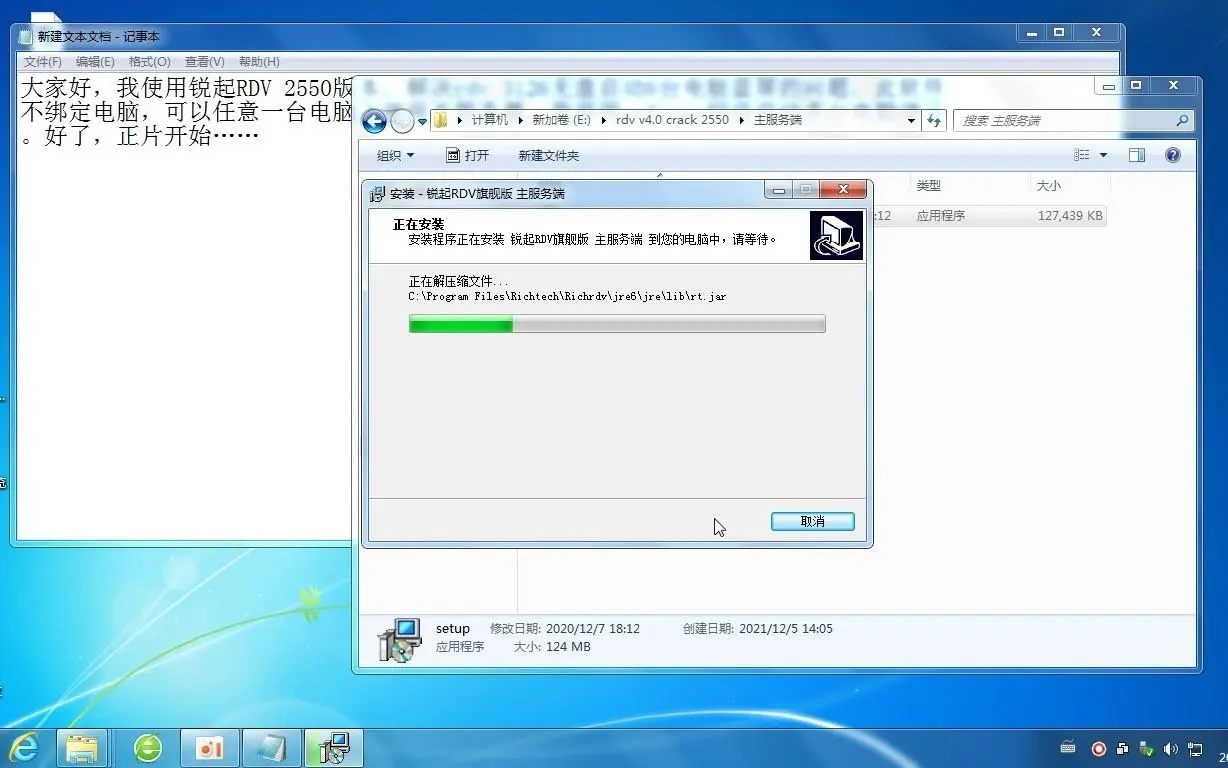Click the 应用程序 type cell

pos(941,215)
